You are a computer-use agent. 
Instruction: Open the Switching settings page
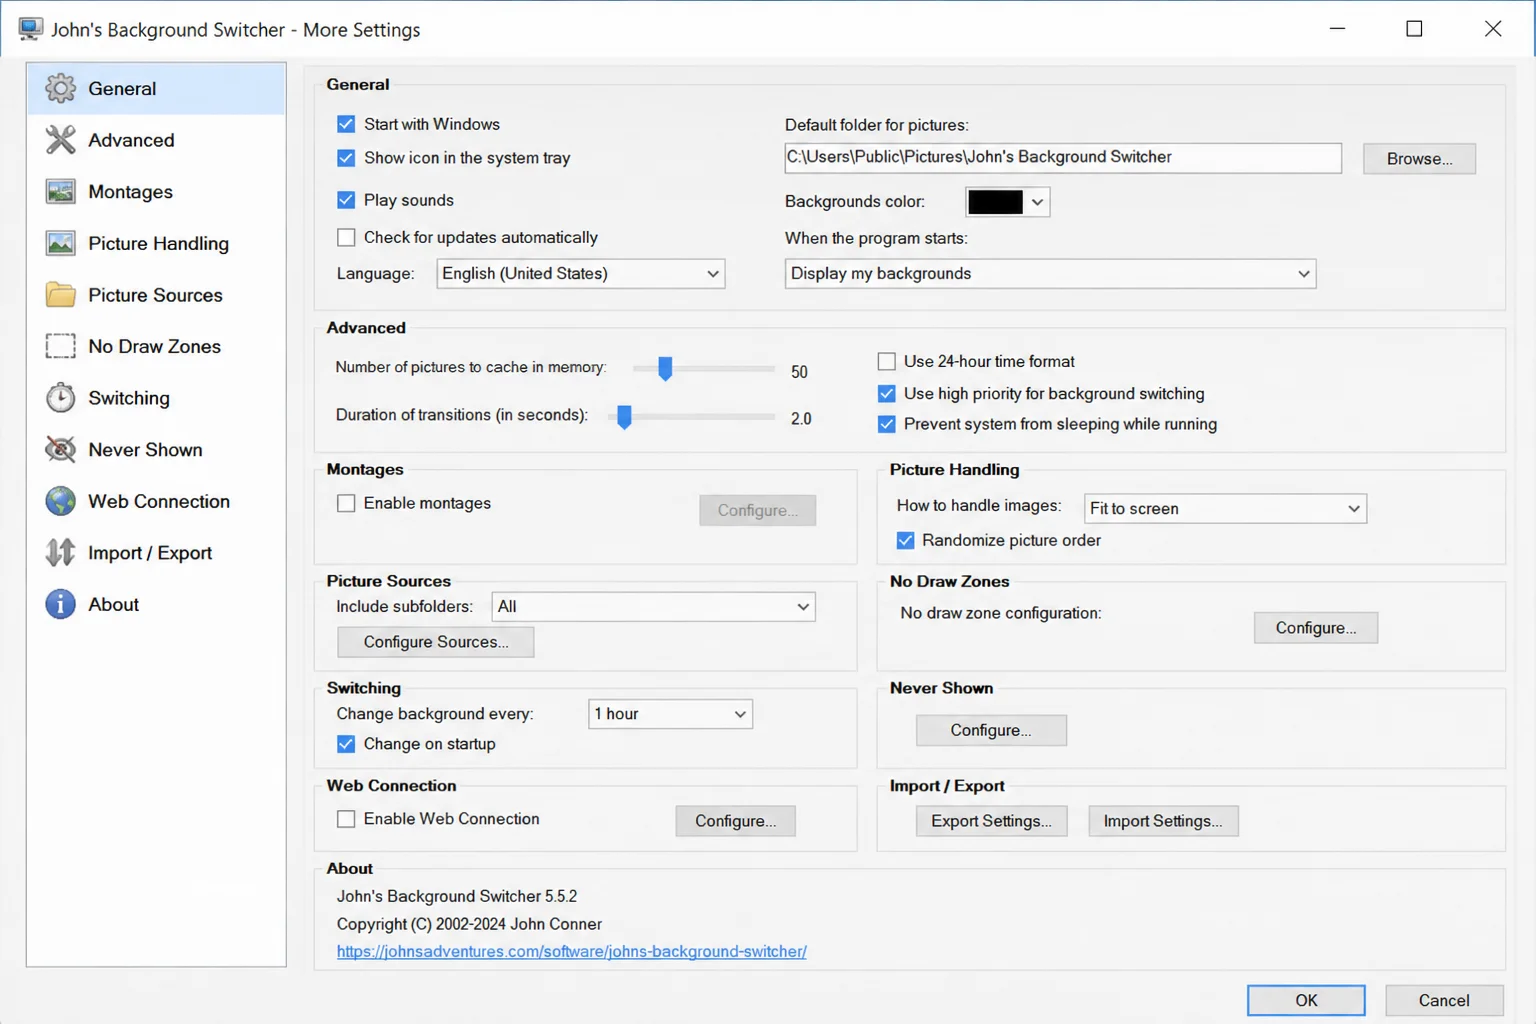pos(156,398)
